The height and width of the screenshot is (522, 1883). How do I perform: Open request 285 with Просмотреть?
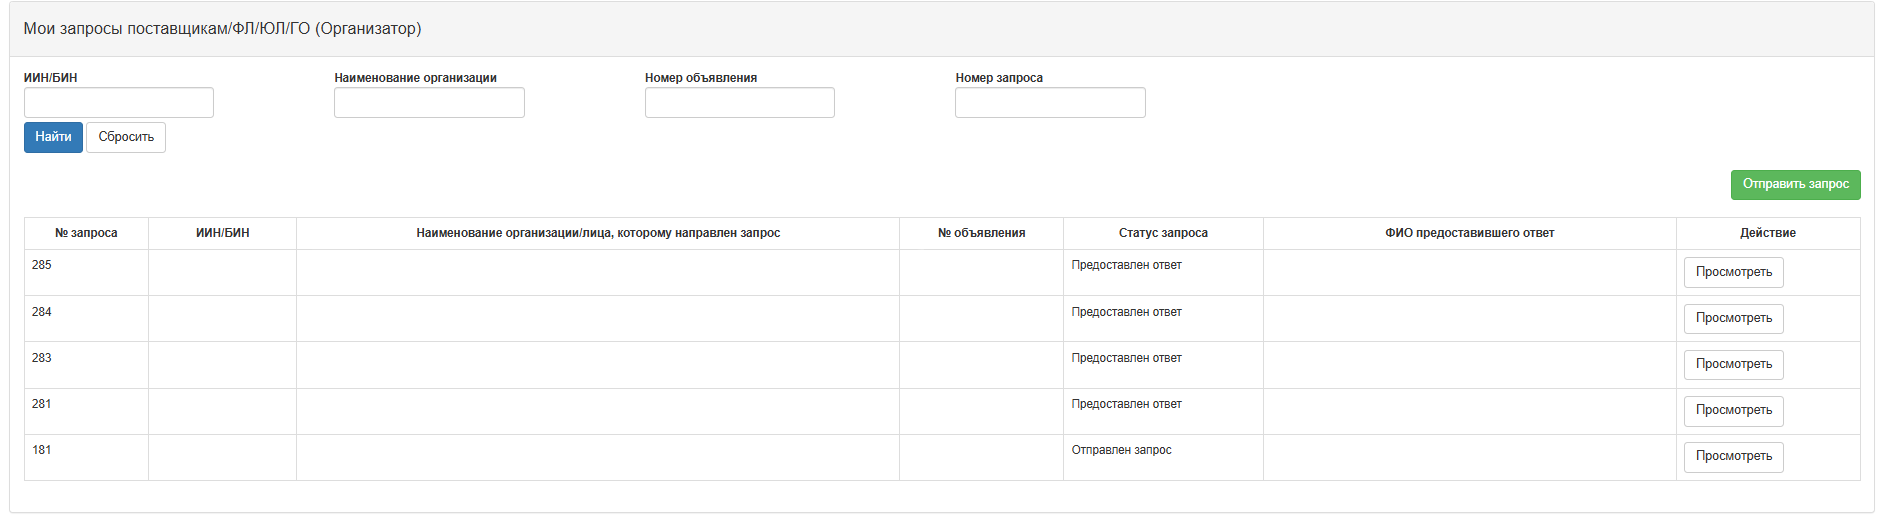1734,272
